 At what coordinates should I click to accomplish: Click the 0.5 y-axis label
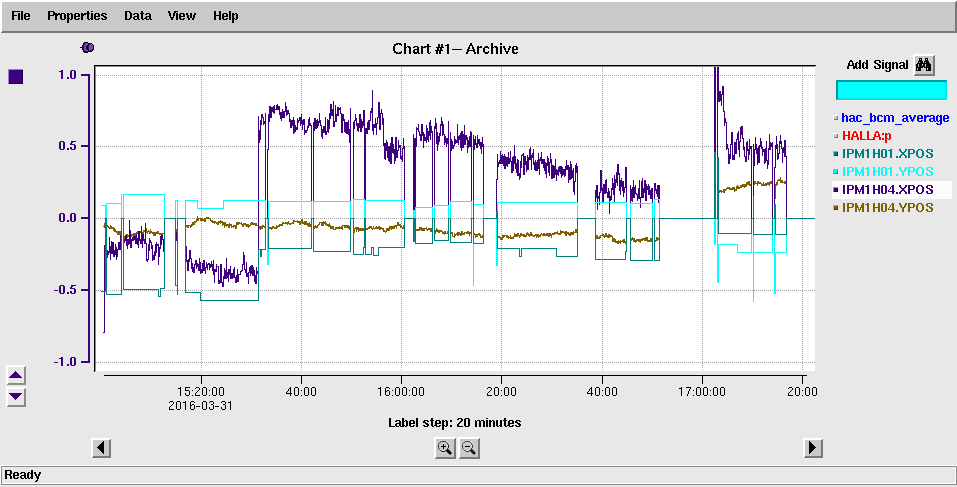pos(67,146)
